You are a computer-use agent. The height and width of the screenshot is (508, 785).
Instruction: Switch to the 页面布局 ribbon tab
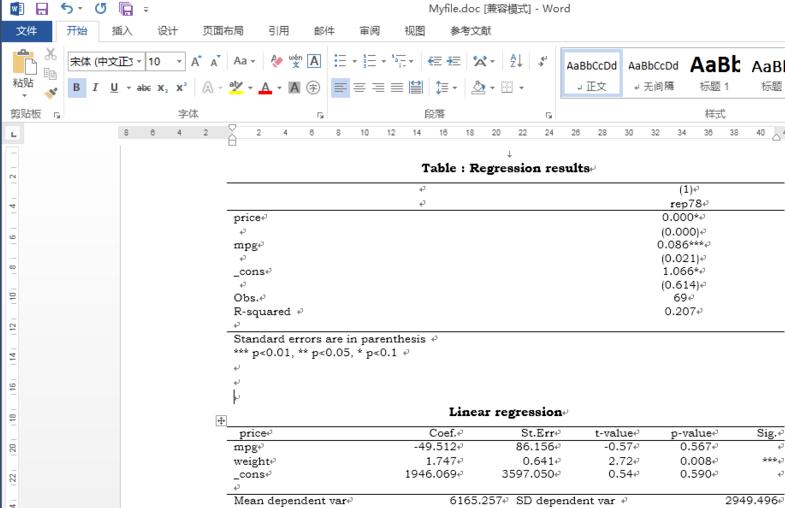point(223,31)
